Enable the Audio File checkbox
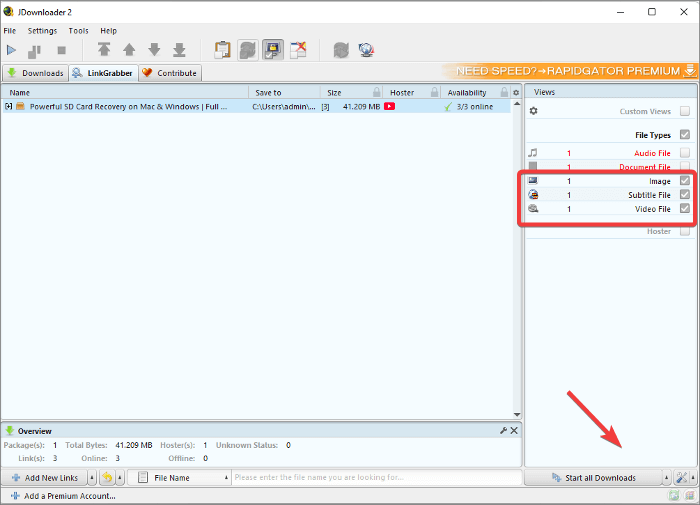The height and width of the screenshot is (505, 700). [685, 153]
